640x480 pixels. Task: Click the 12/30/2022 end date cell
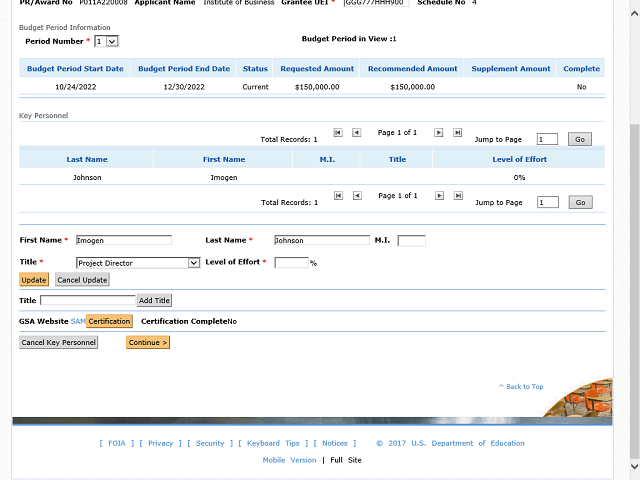184,87
